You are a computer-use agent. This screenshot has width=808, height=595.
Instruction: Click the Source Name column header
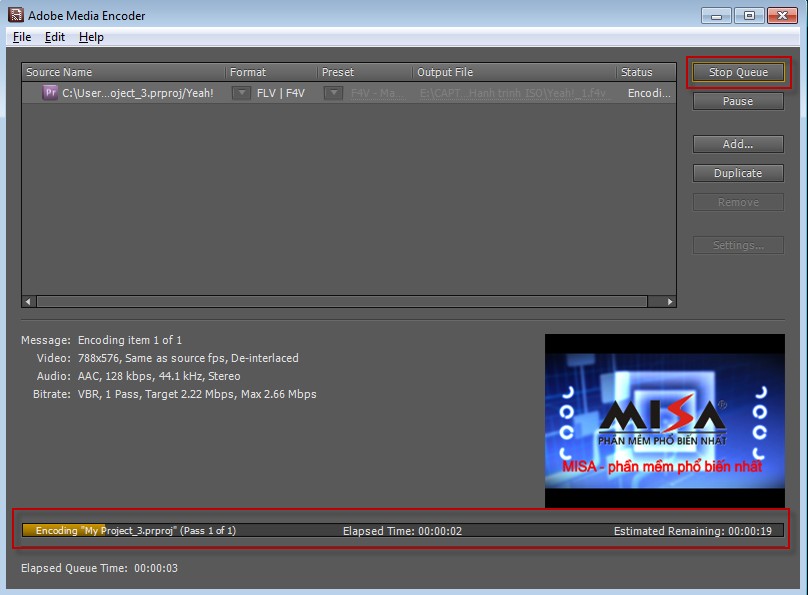(123, 72)
